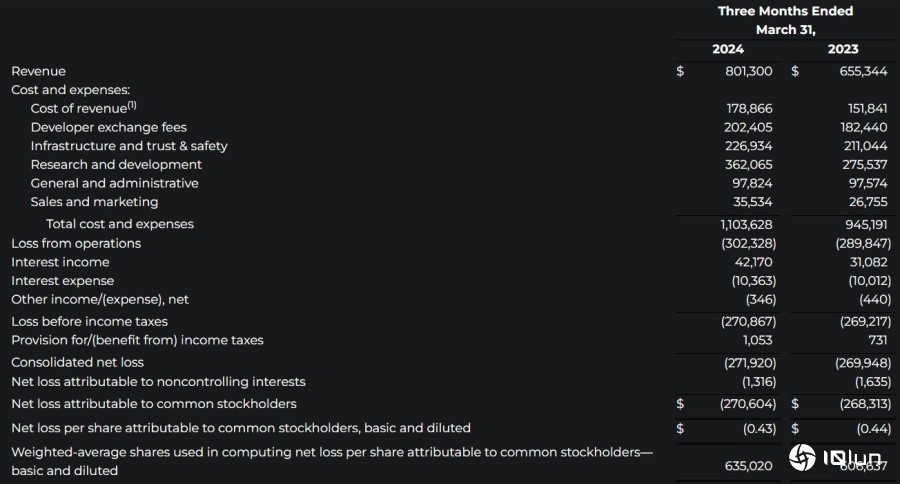Click the Consolidated net loss label

click(77, 362)
